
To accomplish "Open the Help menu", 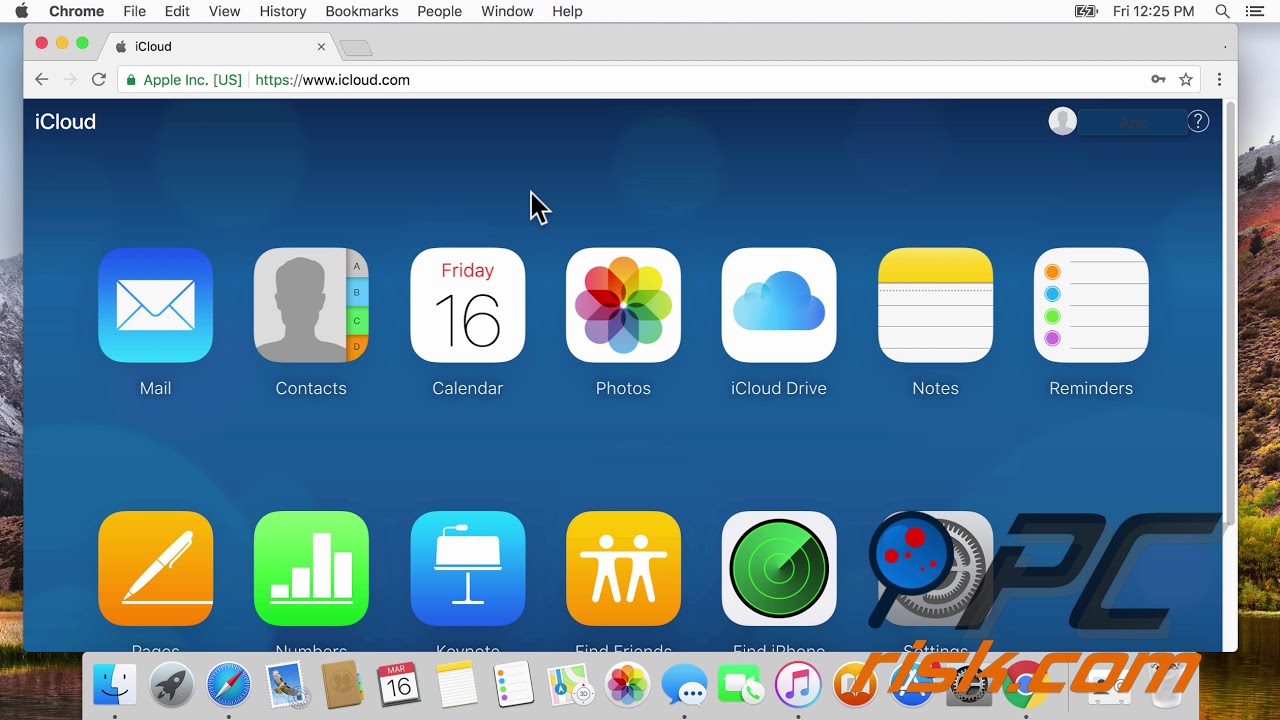I will [x=567, y=11].
